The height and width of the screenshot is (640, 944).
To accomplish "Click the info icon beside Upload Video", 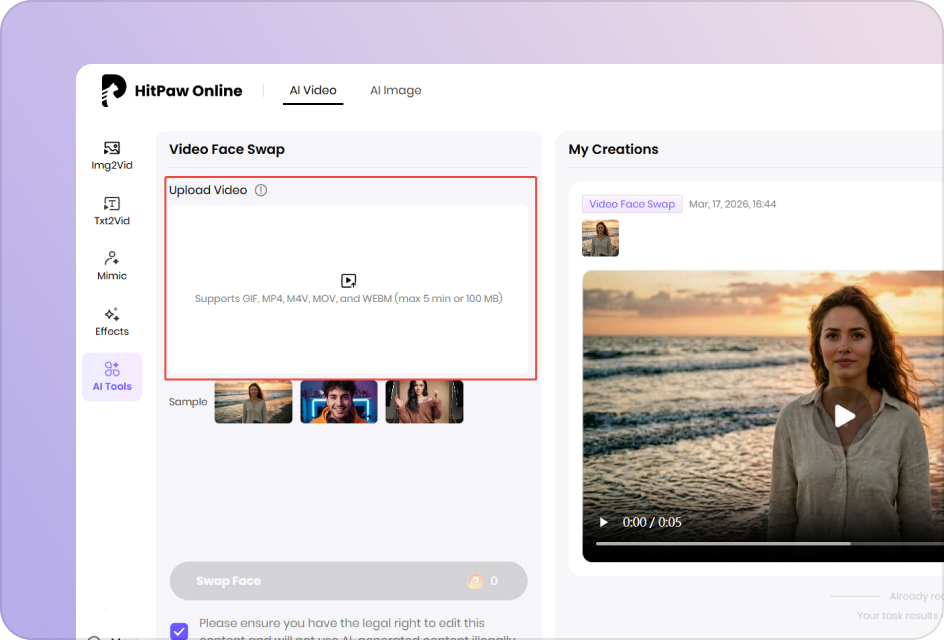I will pos(260,190).
